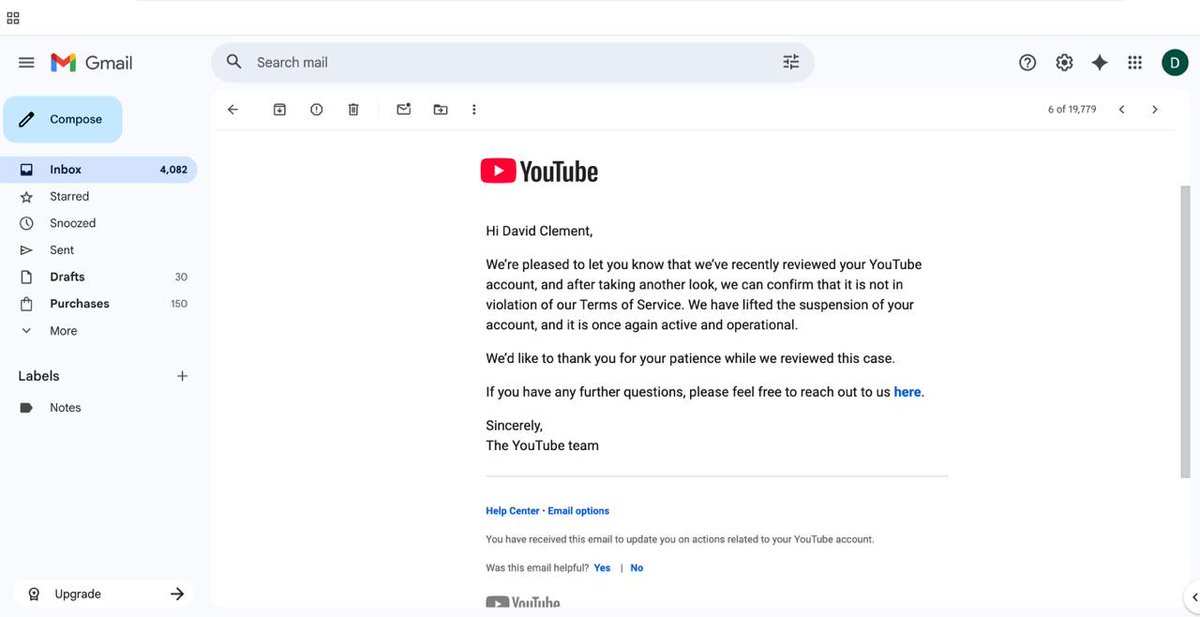Click the '6 of 19,779' counter
This screenshot has width=1200, height=617.
pos(1072,109)
